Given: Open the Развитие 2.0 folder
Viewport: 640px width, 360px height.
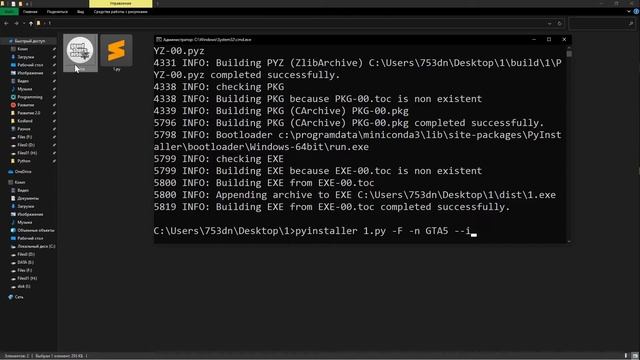Looking at the screenshot, I should click(x=29, y=113).
